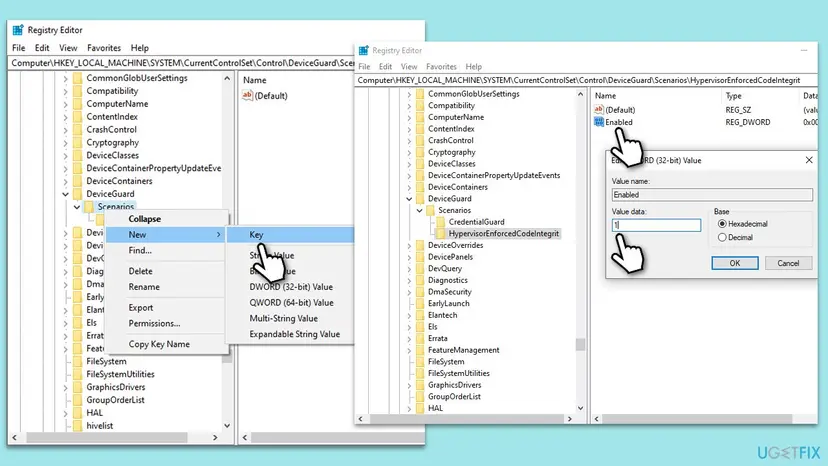This screenshot has height=466, width=828.
Task: Click the GraphicsDrivers folder icon in left window
Action: pos(78,387)
